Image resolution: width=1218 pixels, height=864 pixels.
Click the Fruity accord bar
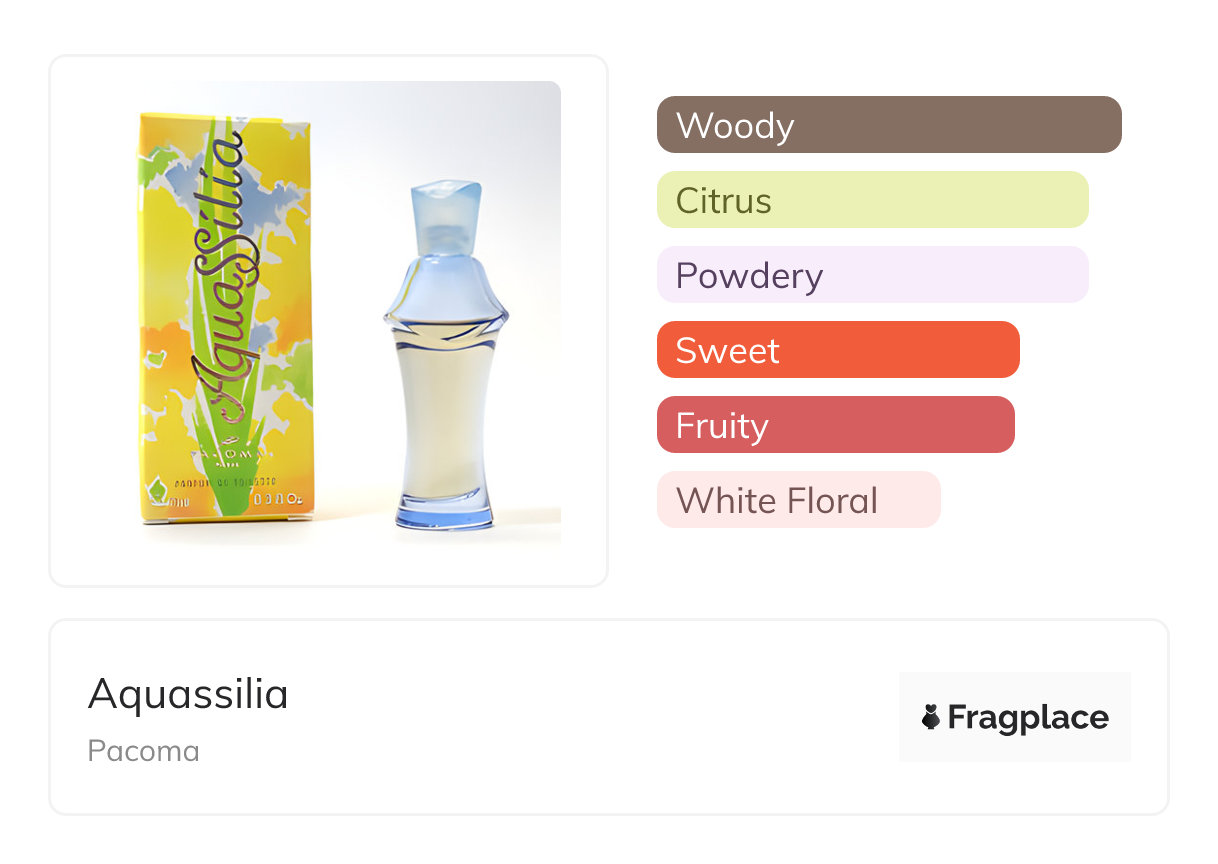[835, 425]
